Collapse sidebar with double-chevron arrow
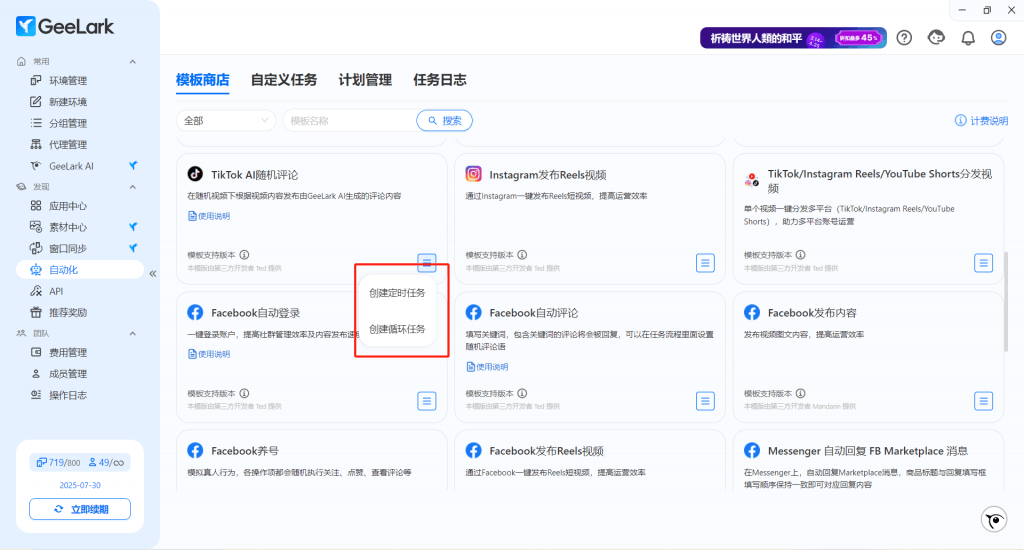Viewport: 1024px width, 550px height. (x=153, y=273)
